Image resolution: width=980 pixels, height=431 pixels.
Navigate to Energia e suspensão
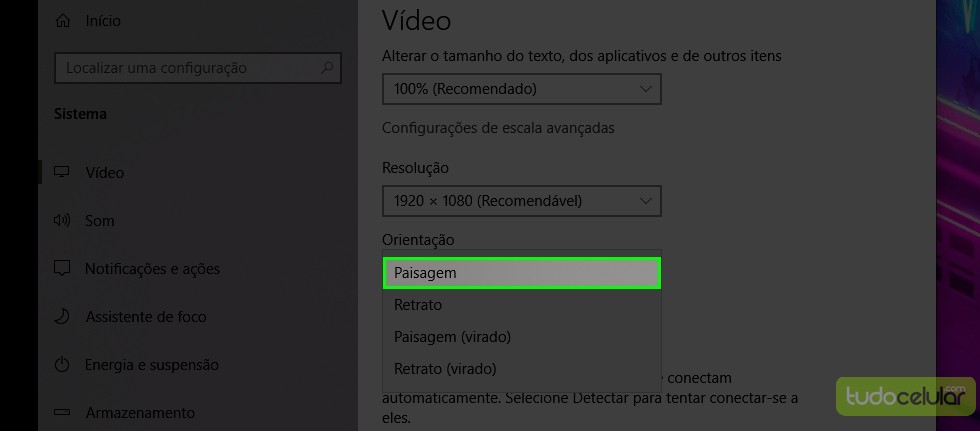[x=152, y=364]
